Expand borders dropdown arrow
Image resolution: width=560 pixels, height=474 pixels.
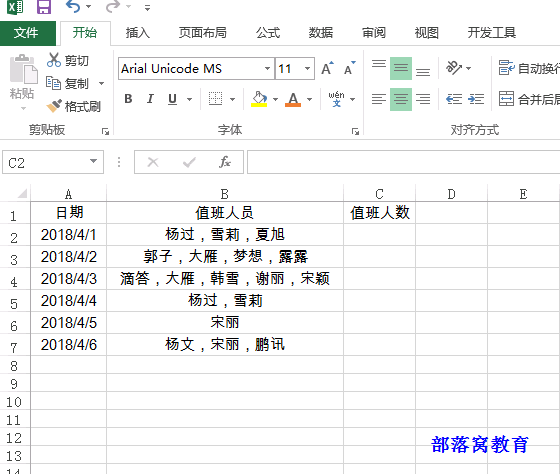(x=232, y=99)
